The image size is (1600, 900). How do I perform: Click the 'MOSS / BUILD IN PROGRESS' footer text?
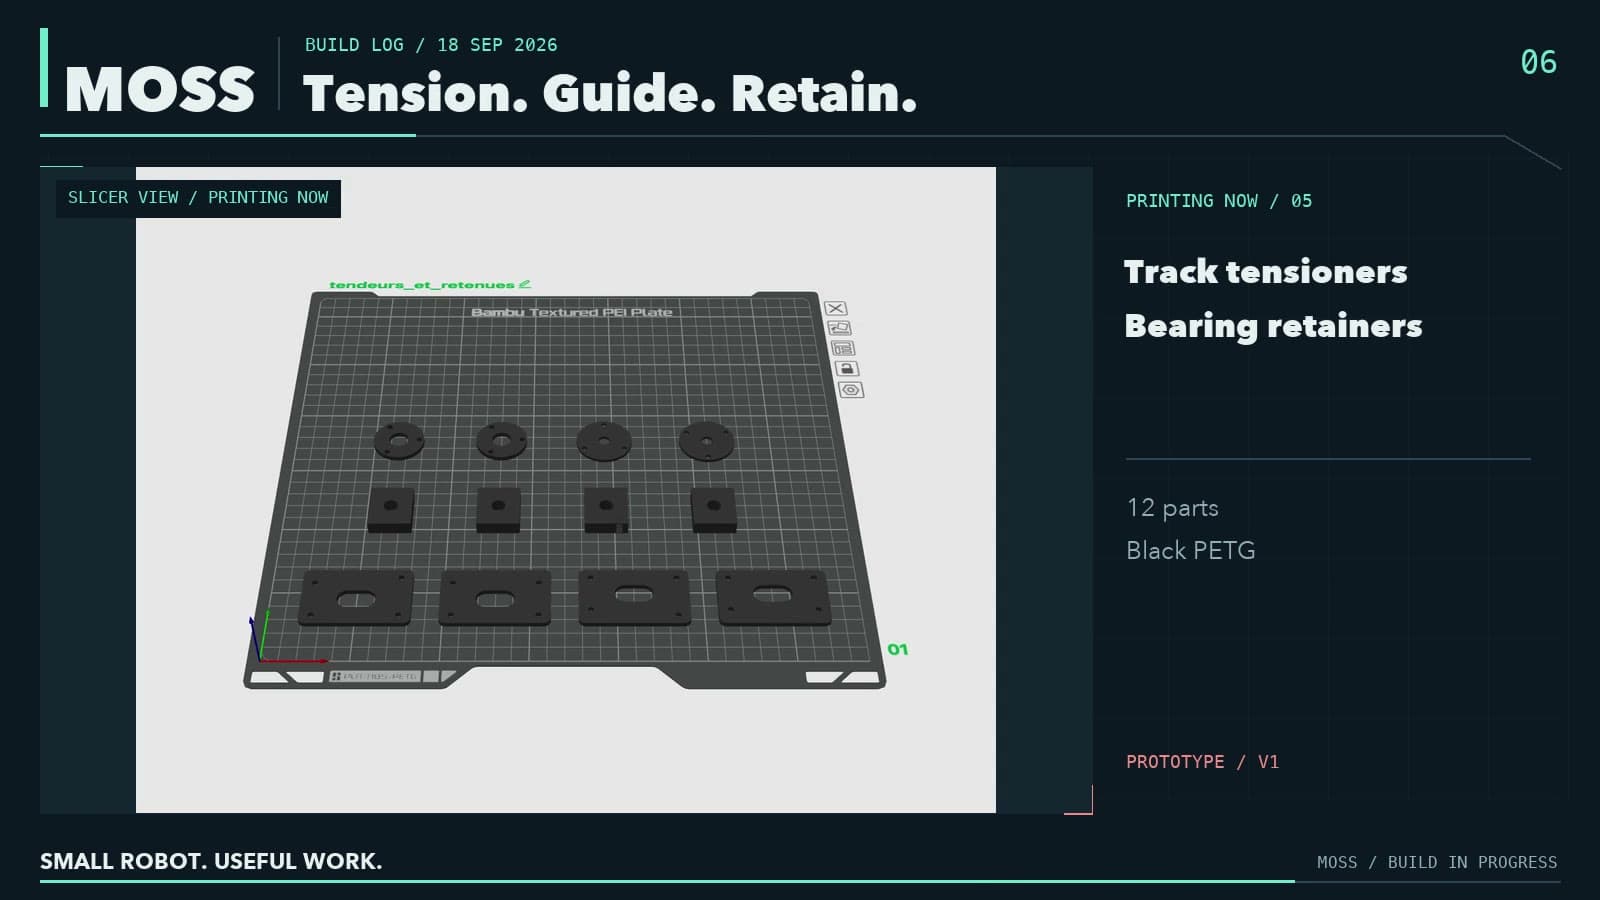coord(1437,862)
